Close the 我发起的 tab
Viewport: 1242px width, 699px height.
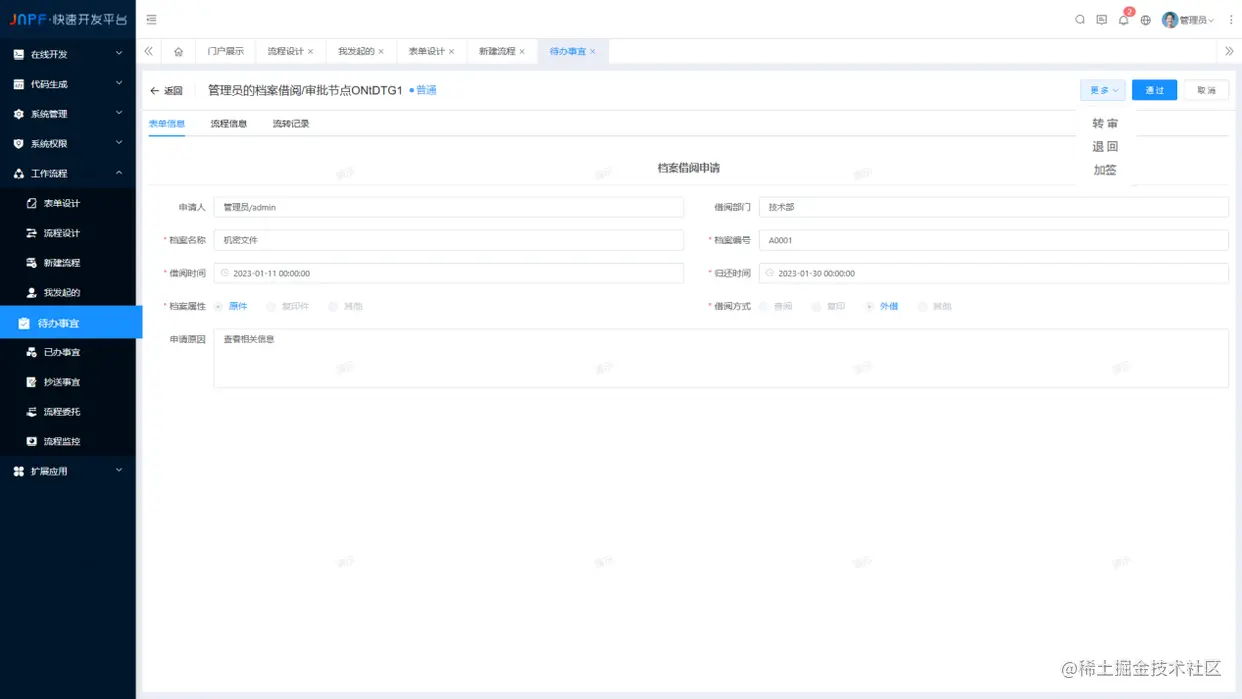[381, 52]
